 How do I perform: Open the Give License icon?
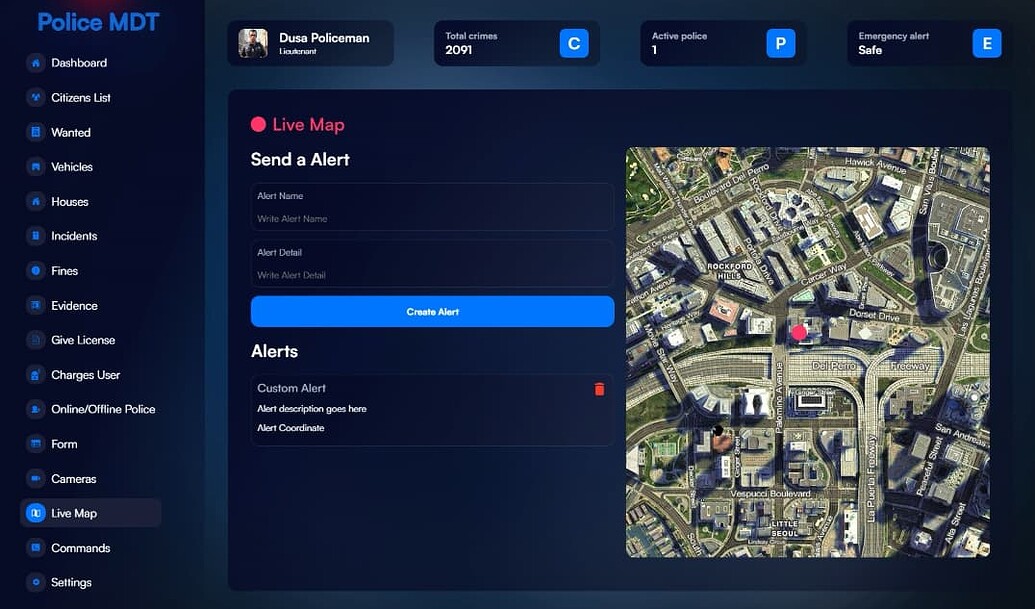[x=35, y=340]
